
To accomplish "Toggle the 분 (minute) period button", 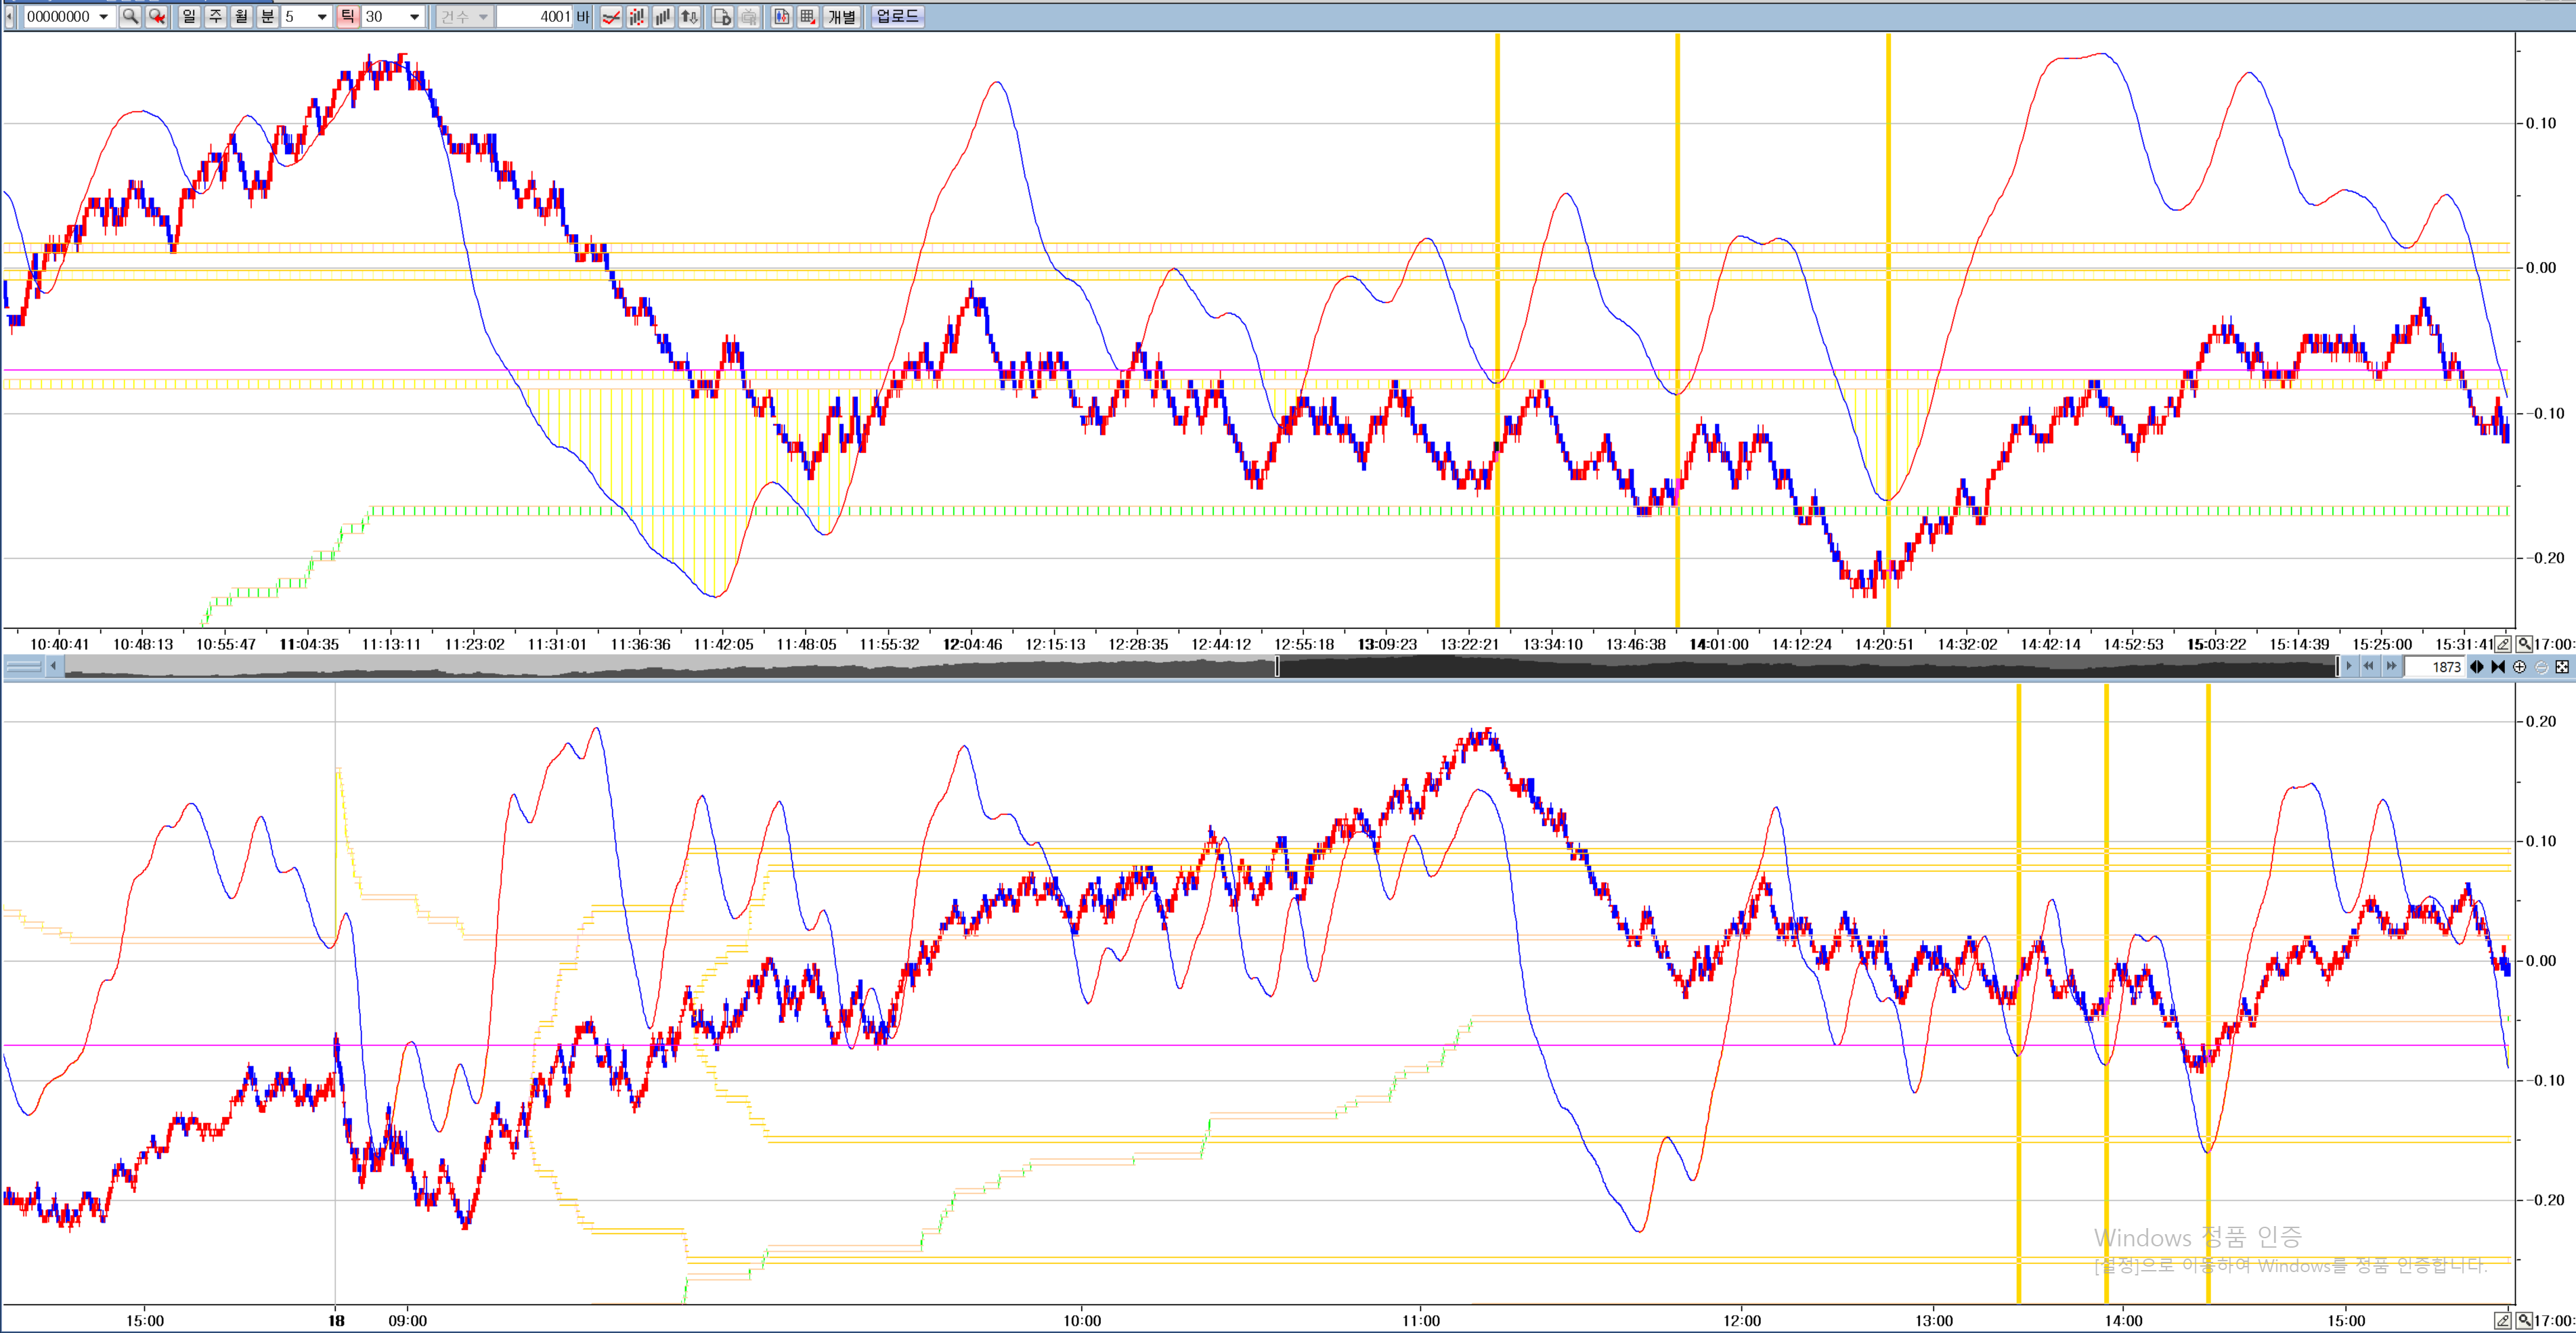I will [x=267, y=16].
